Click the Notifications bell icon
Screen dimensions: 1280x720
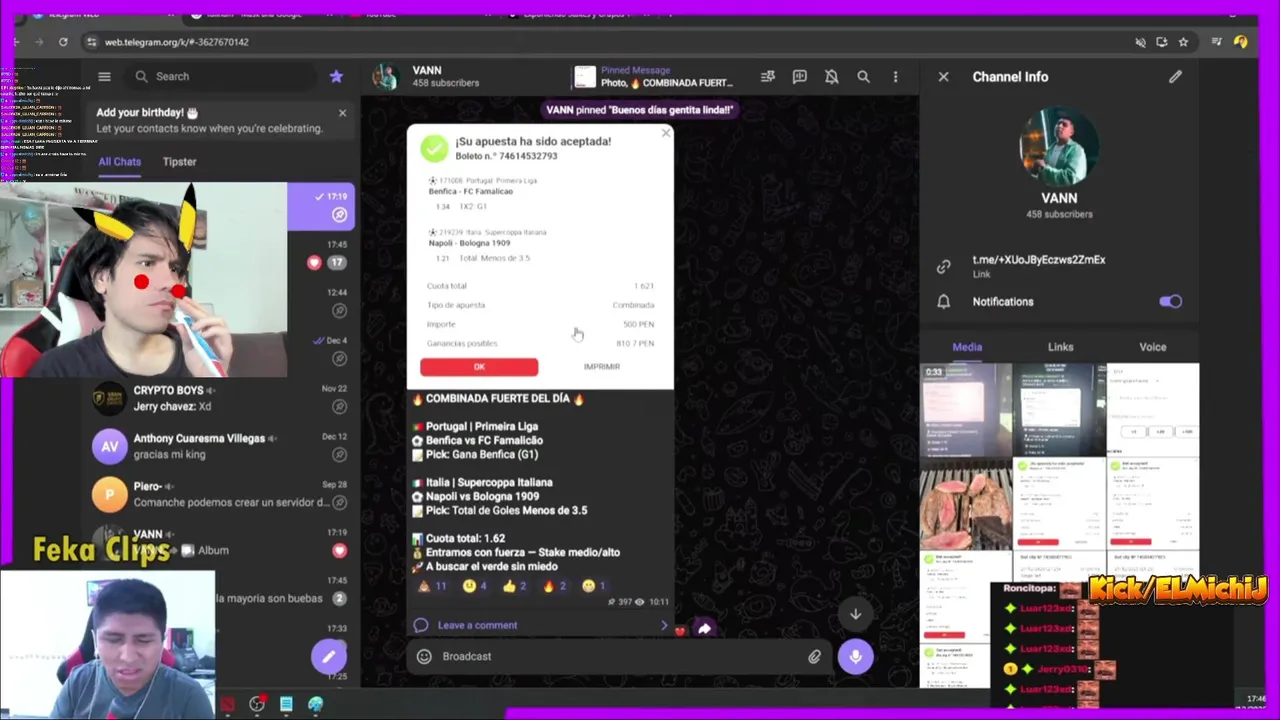pyautogui.click(x=943, y=301)
